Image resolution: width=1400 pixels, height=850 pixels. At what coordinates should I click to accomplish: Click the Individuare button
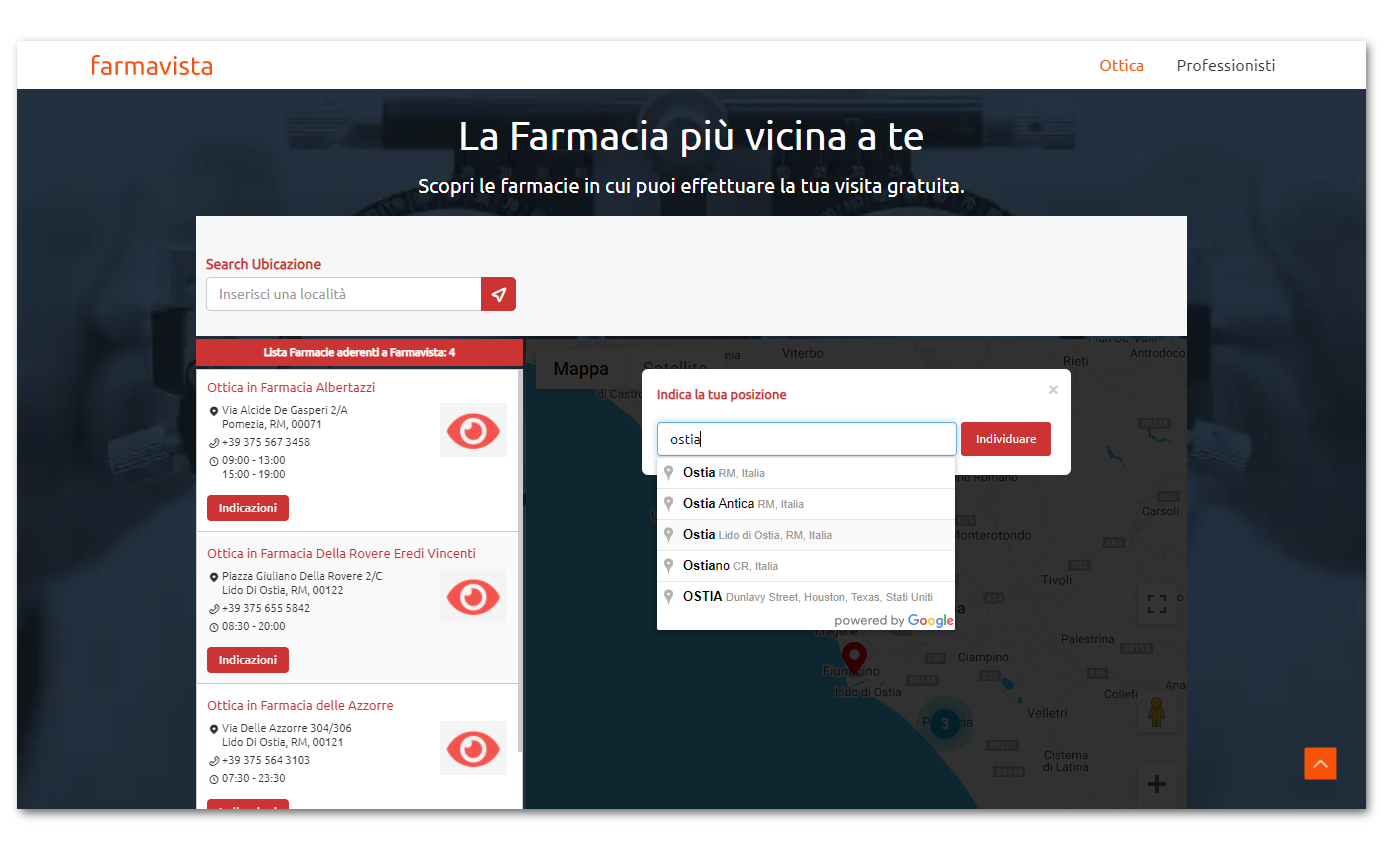pyautogui.click(x=1006, y=439)
